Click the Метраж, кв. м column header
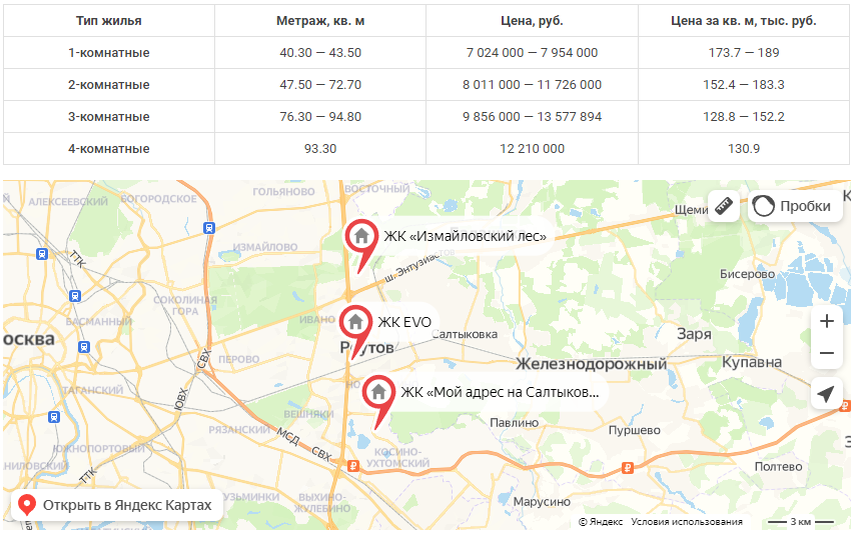 tap(320, 21)
